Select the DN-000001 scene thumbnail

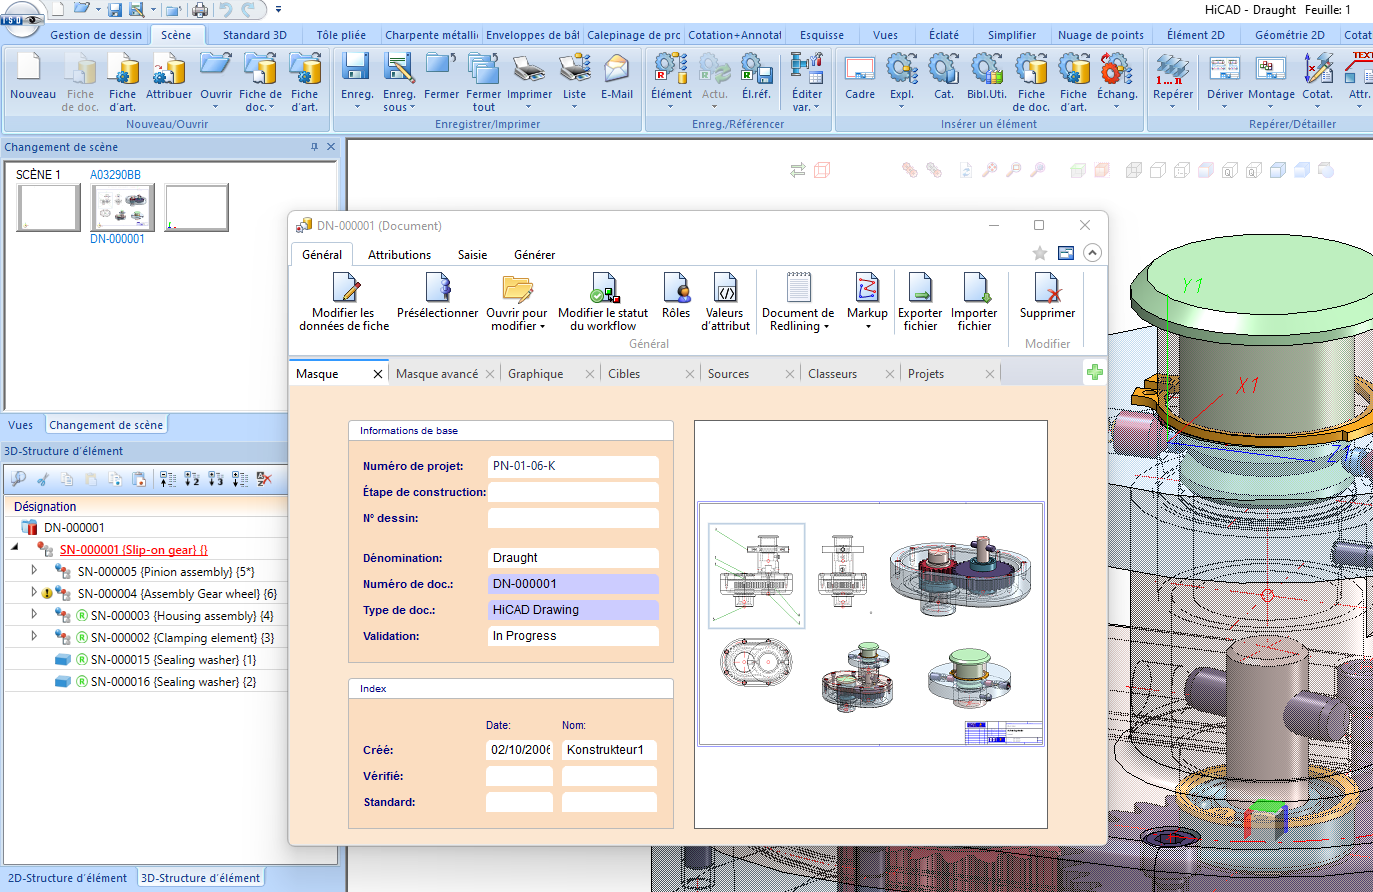[x=123, y=208]
